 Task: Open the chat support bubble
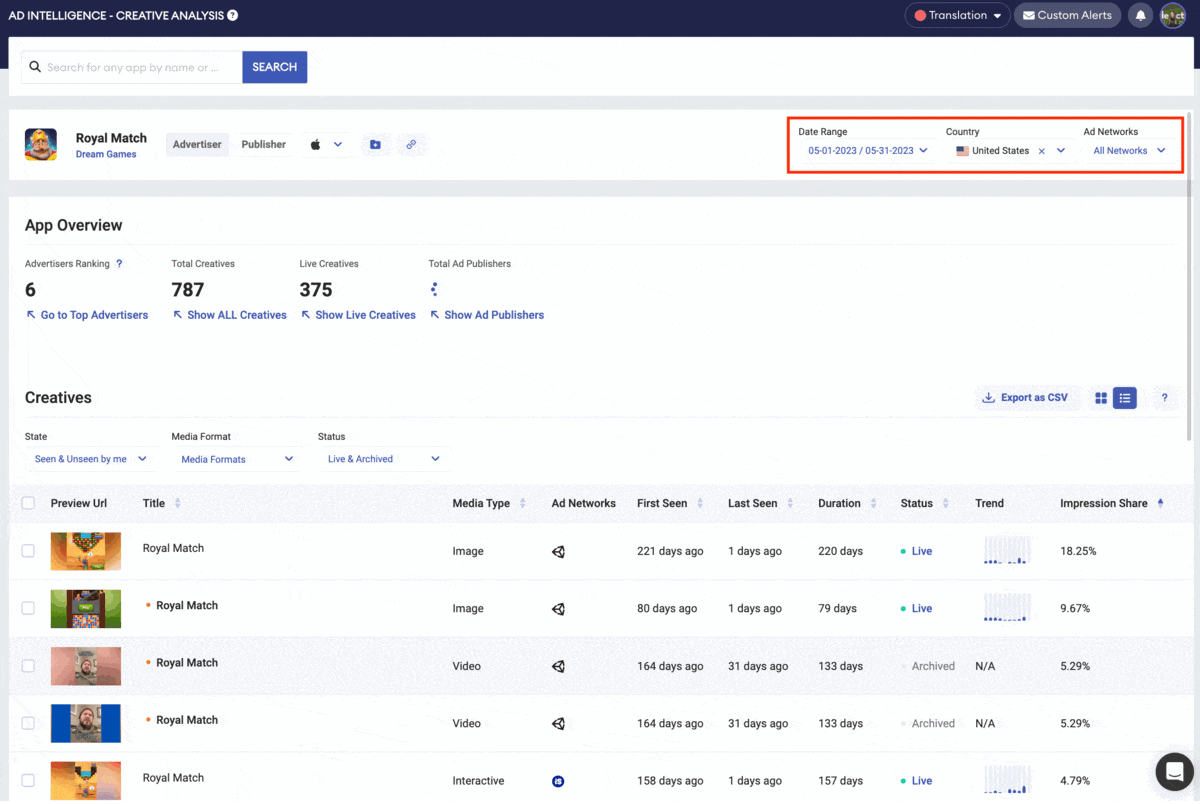pyautogui.click(x=1175, y=772)
